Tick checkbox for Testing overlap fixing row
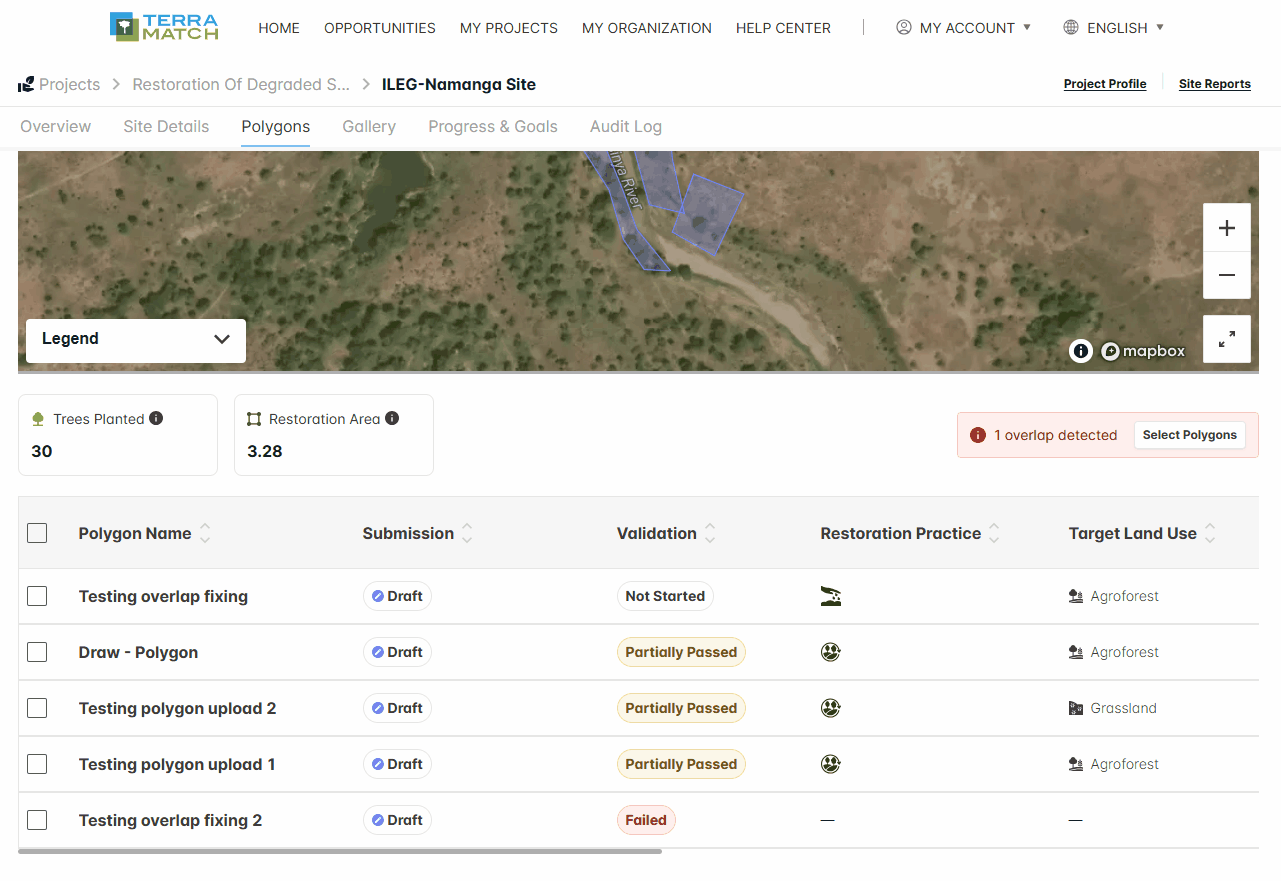Image resolution: width=1281 pixels, height=881 pixels. pyautogui.click(x=37, y=596)
